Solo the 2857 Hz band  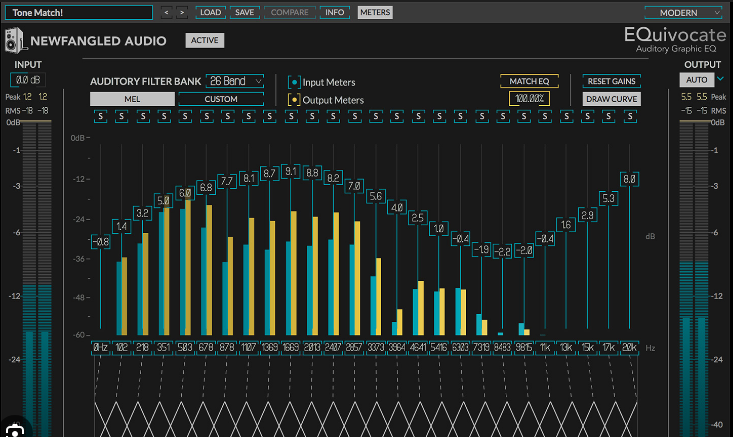pyautogui.click(x=355, y=116)
